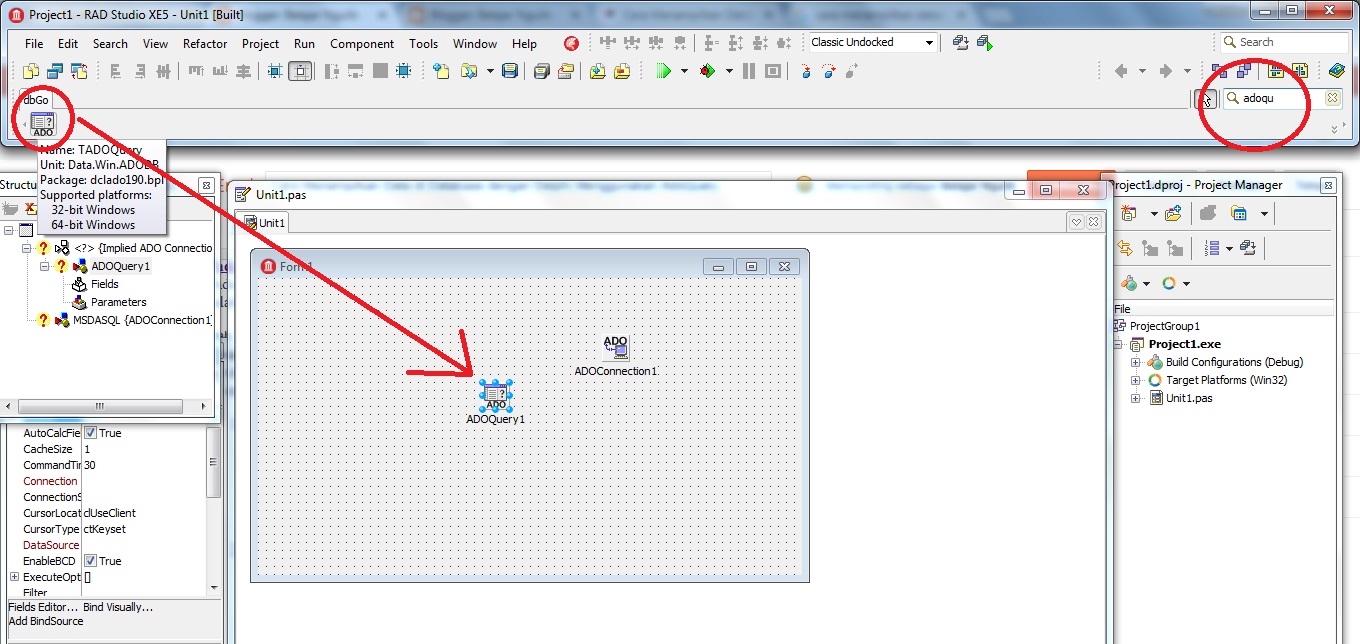Expand Build Configurations (Debug) node
Screen dimensions: 1360x644
[x=1136, y=362]
